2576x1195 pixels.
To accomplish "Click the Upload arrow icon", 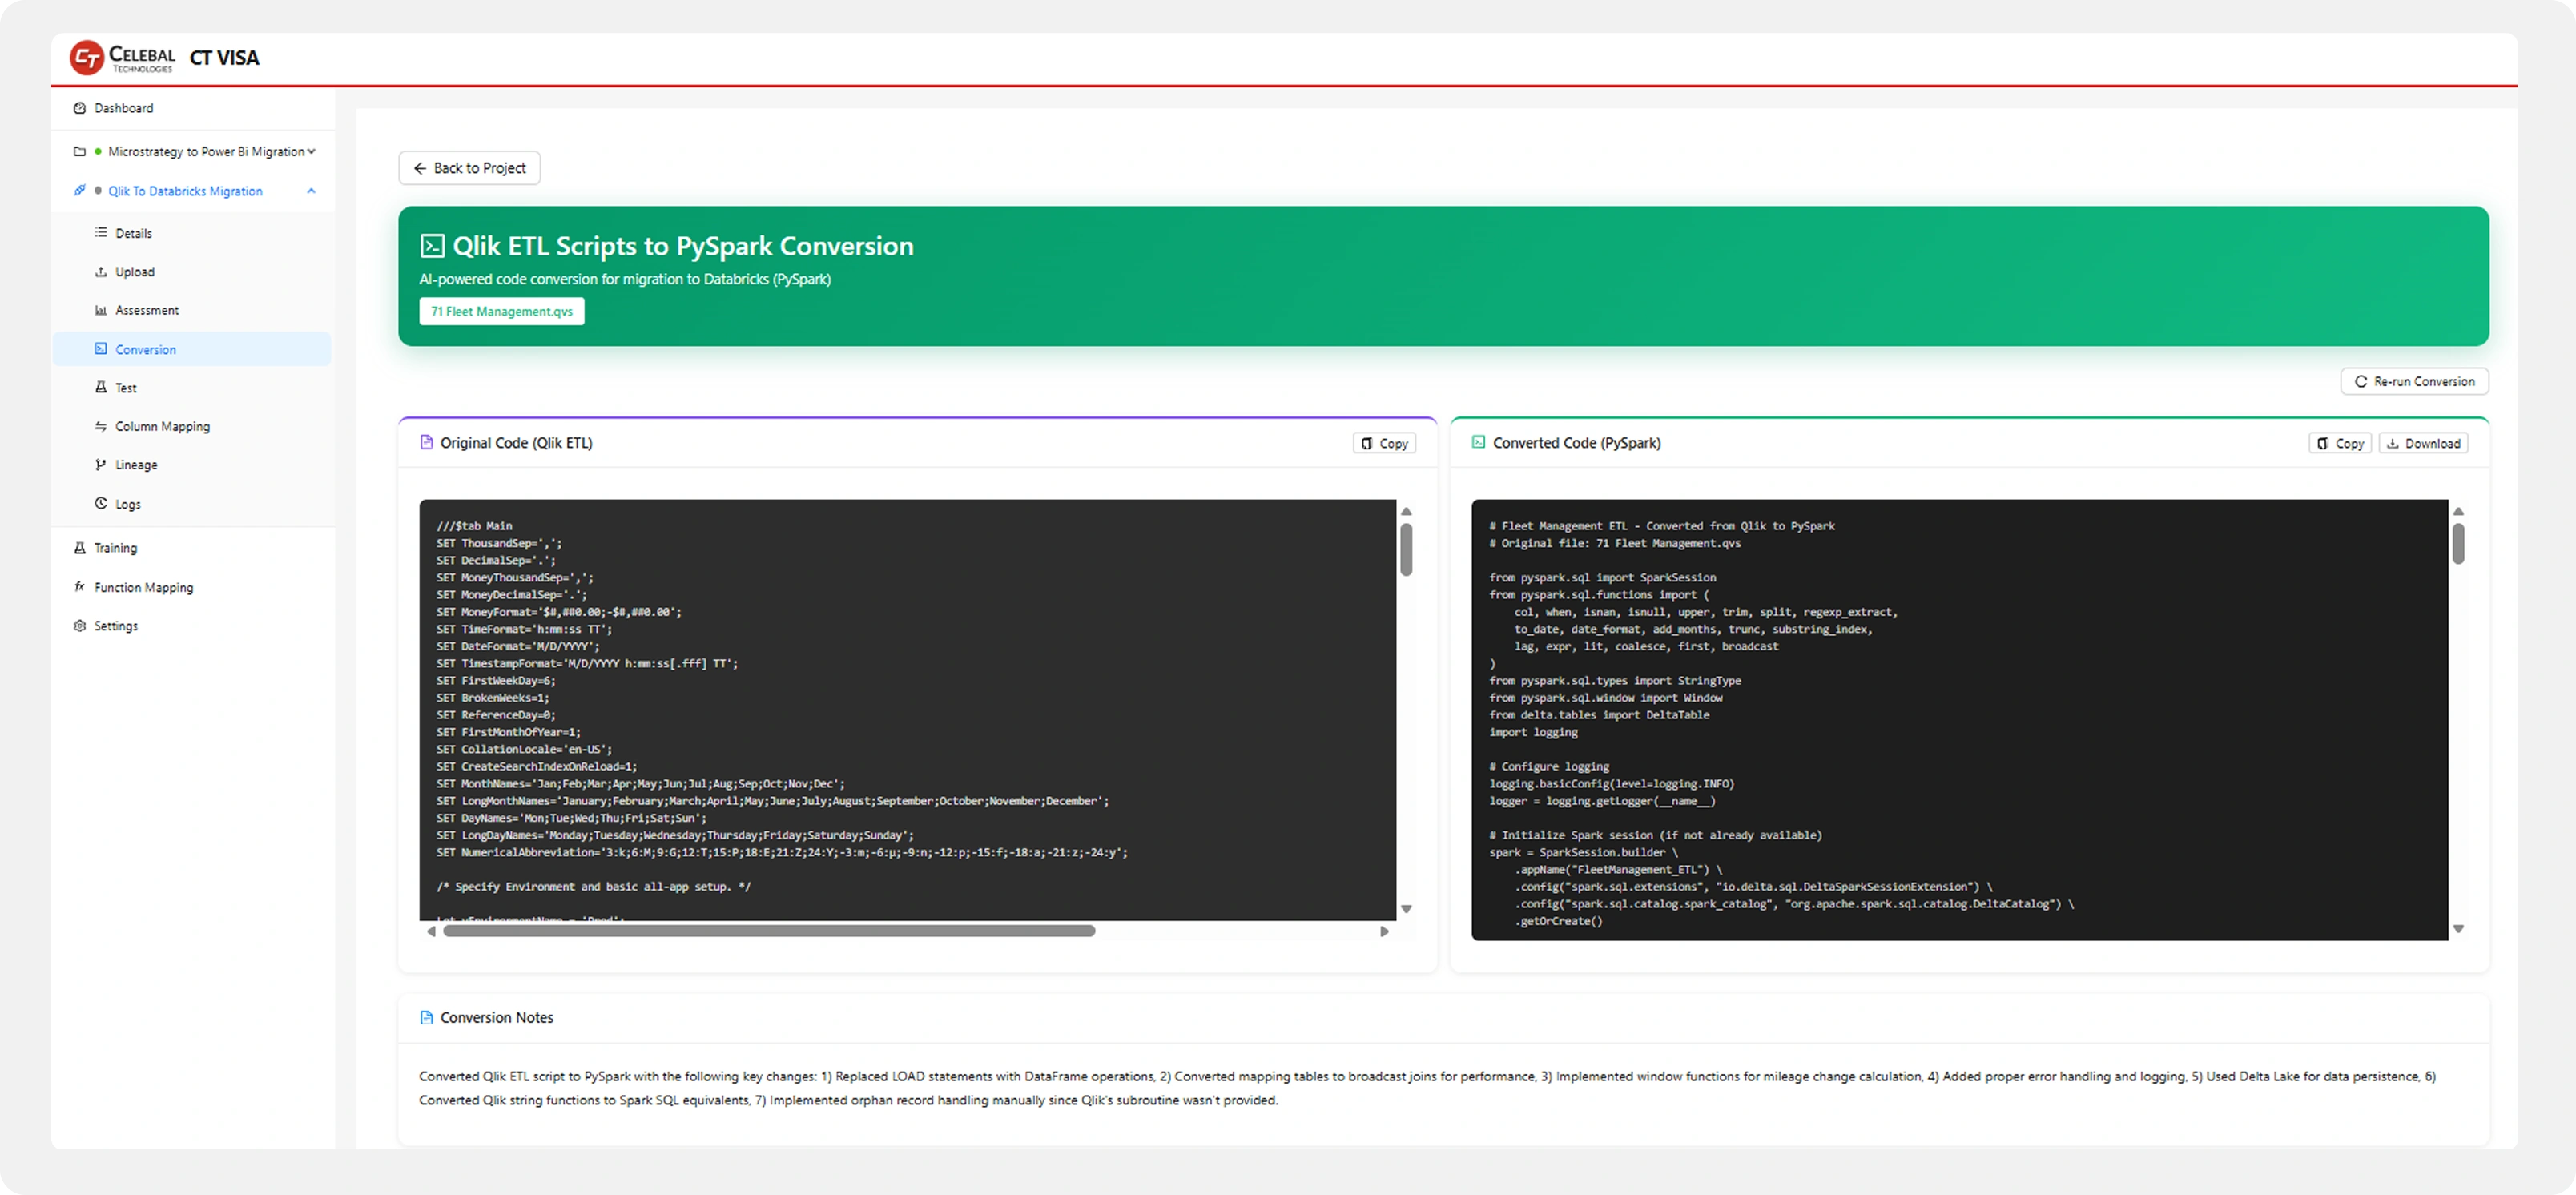I will (x=101, y=271).
